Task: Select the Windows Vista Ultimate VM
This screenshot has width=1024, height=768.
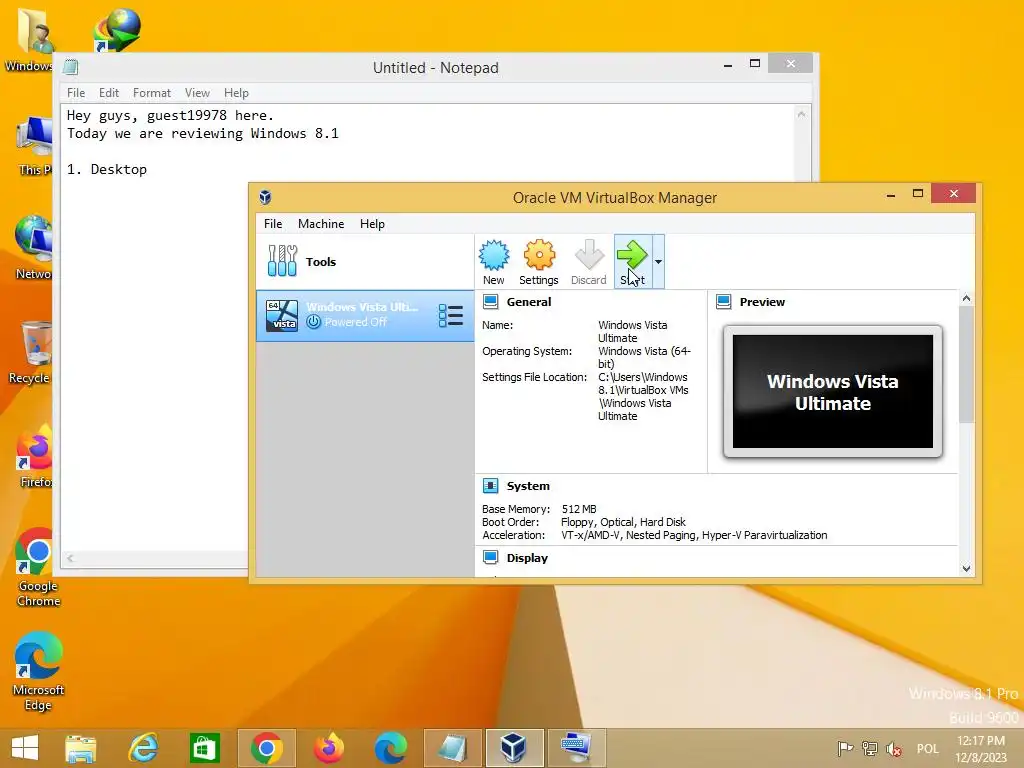Action: click(x=364, y=315)
